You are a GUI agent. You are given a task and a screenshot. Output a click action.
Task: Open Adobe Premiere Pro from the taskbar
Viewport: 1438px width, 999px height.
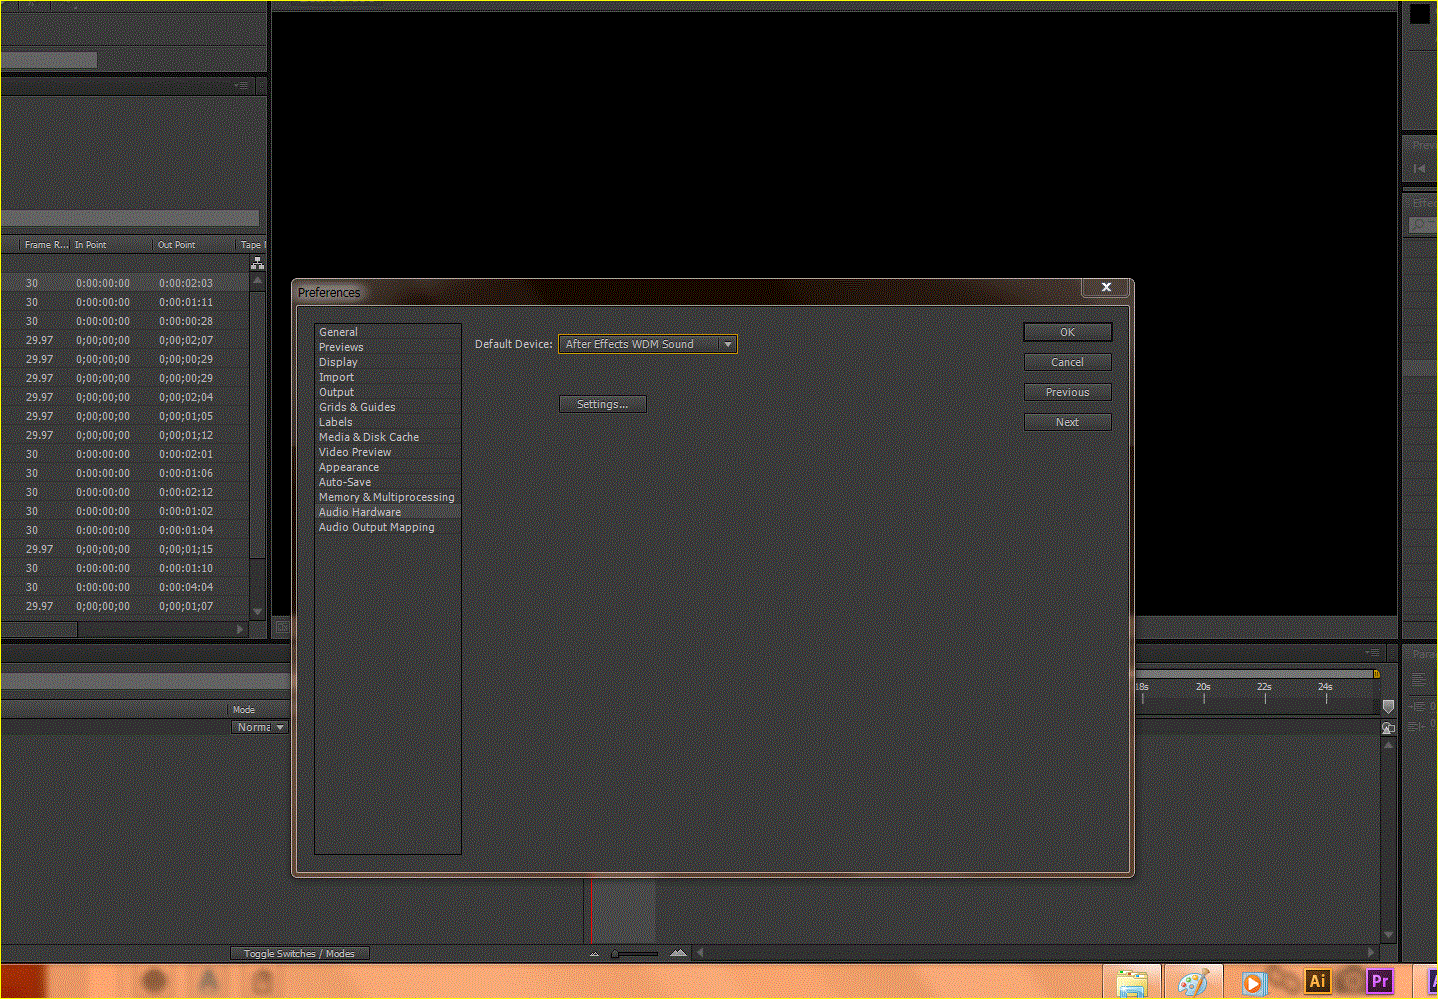coord(1380,981)
